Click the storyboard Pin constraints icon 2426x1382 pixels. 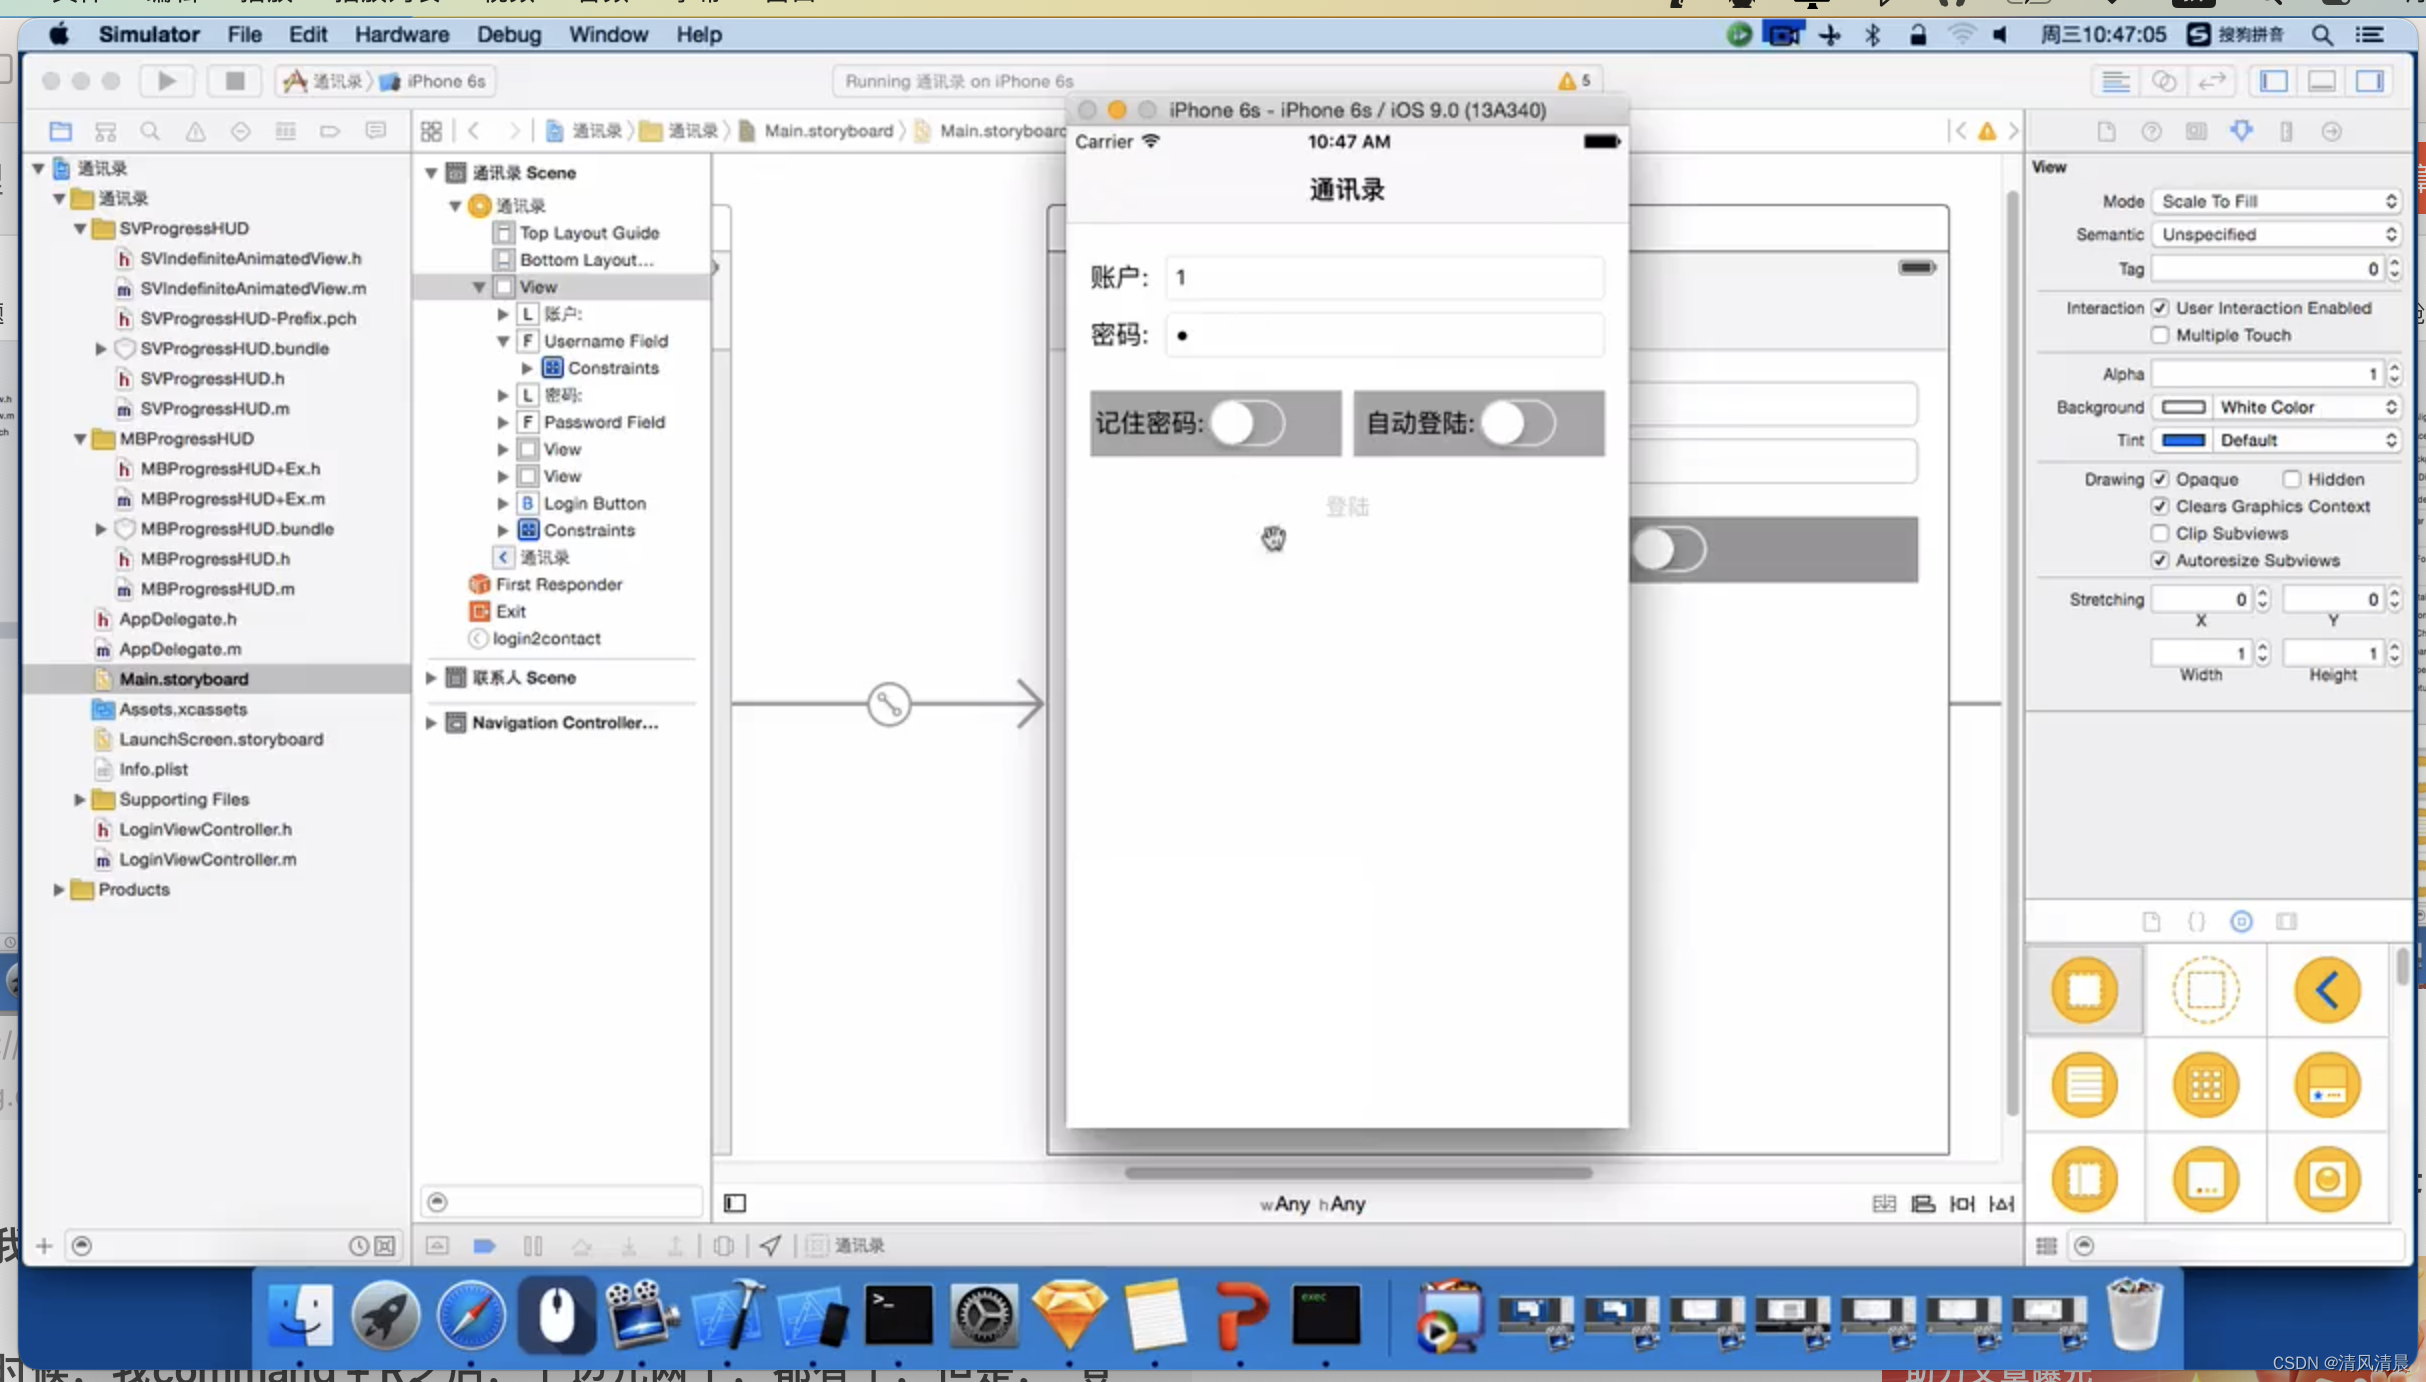(1962, 1203)
